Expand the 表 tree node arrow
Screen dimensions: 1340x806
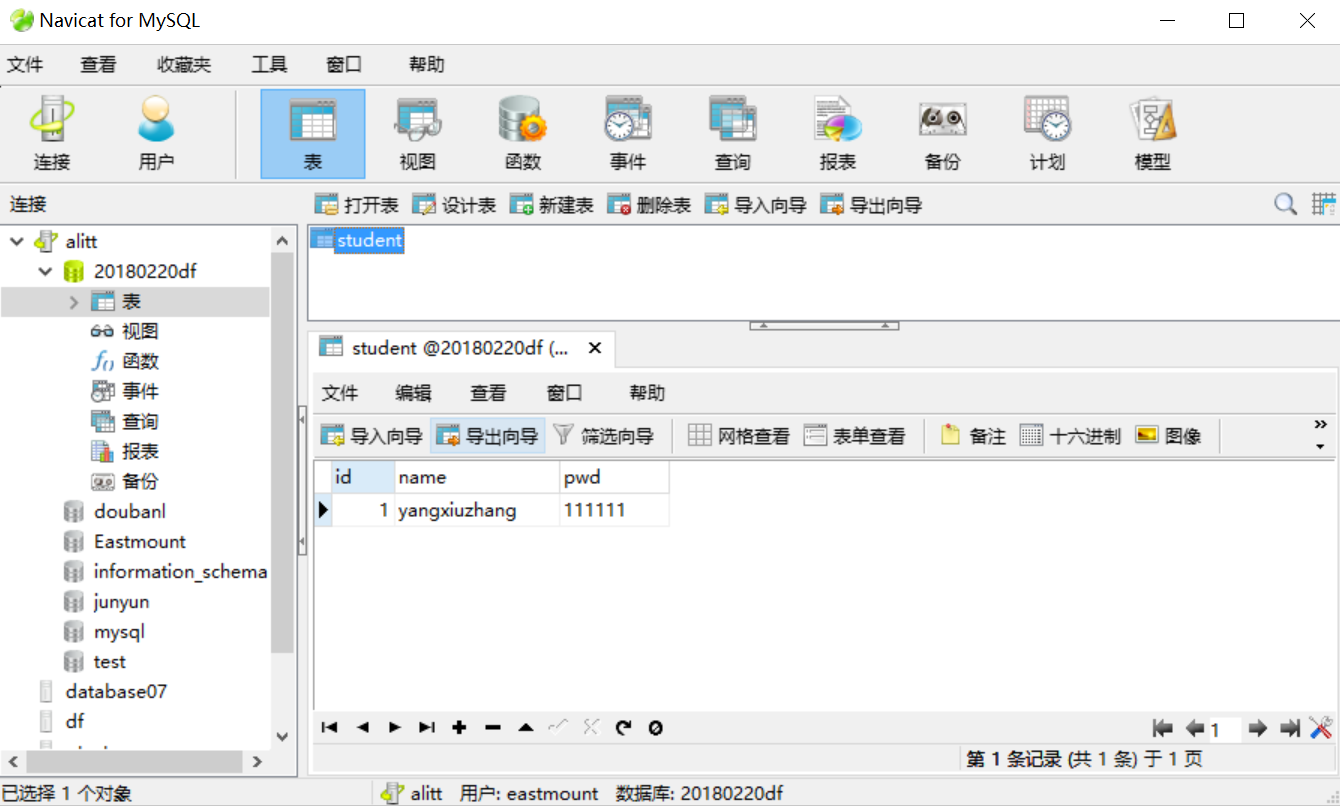[x=74, y=301]
